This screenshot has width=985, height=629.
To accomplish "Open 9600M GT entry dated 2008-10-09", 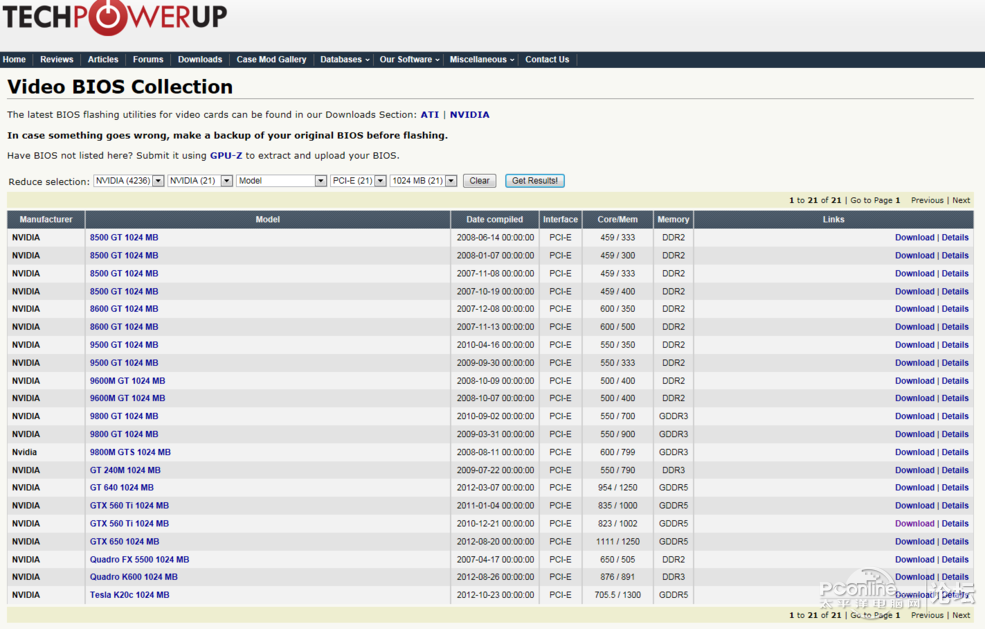I will pos(128,381).
